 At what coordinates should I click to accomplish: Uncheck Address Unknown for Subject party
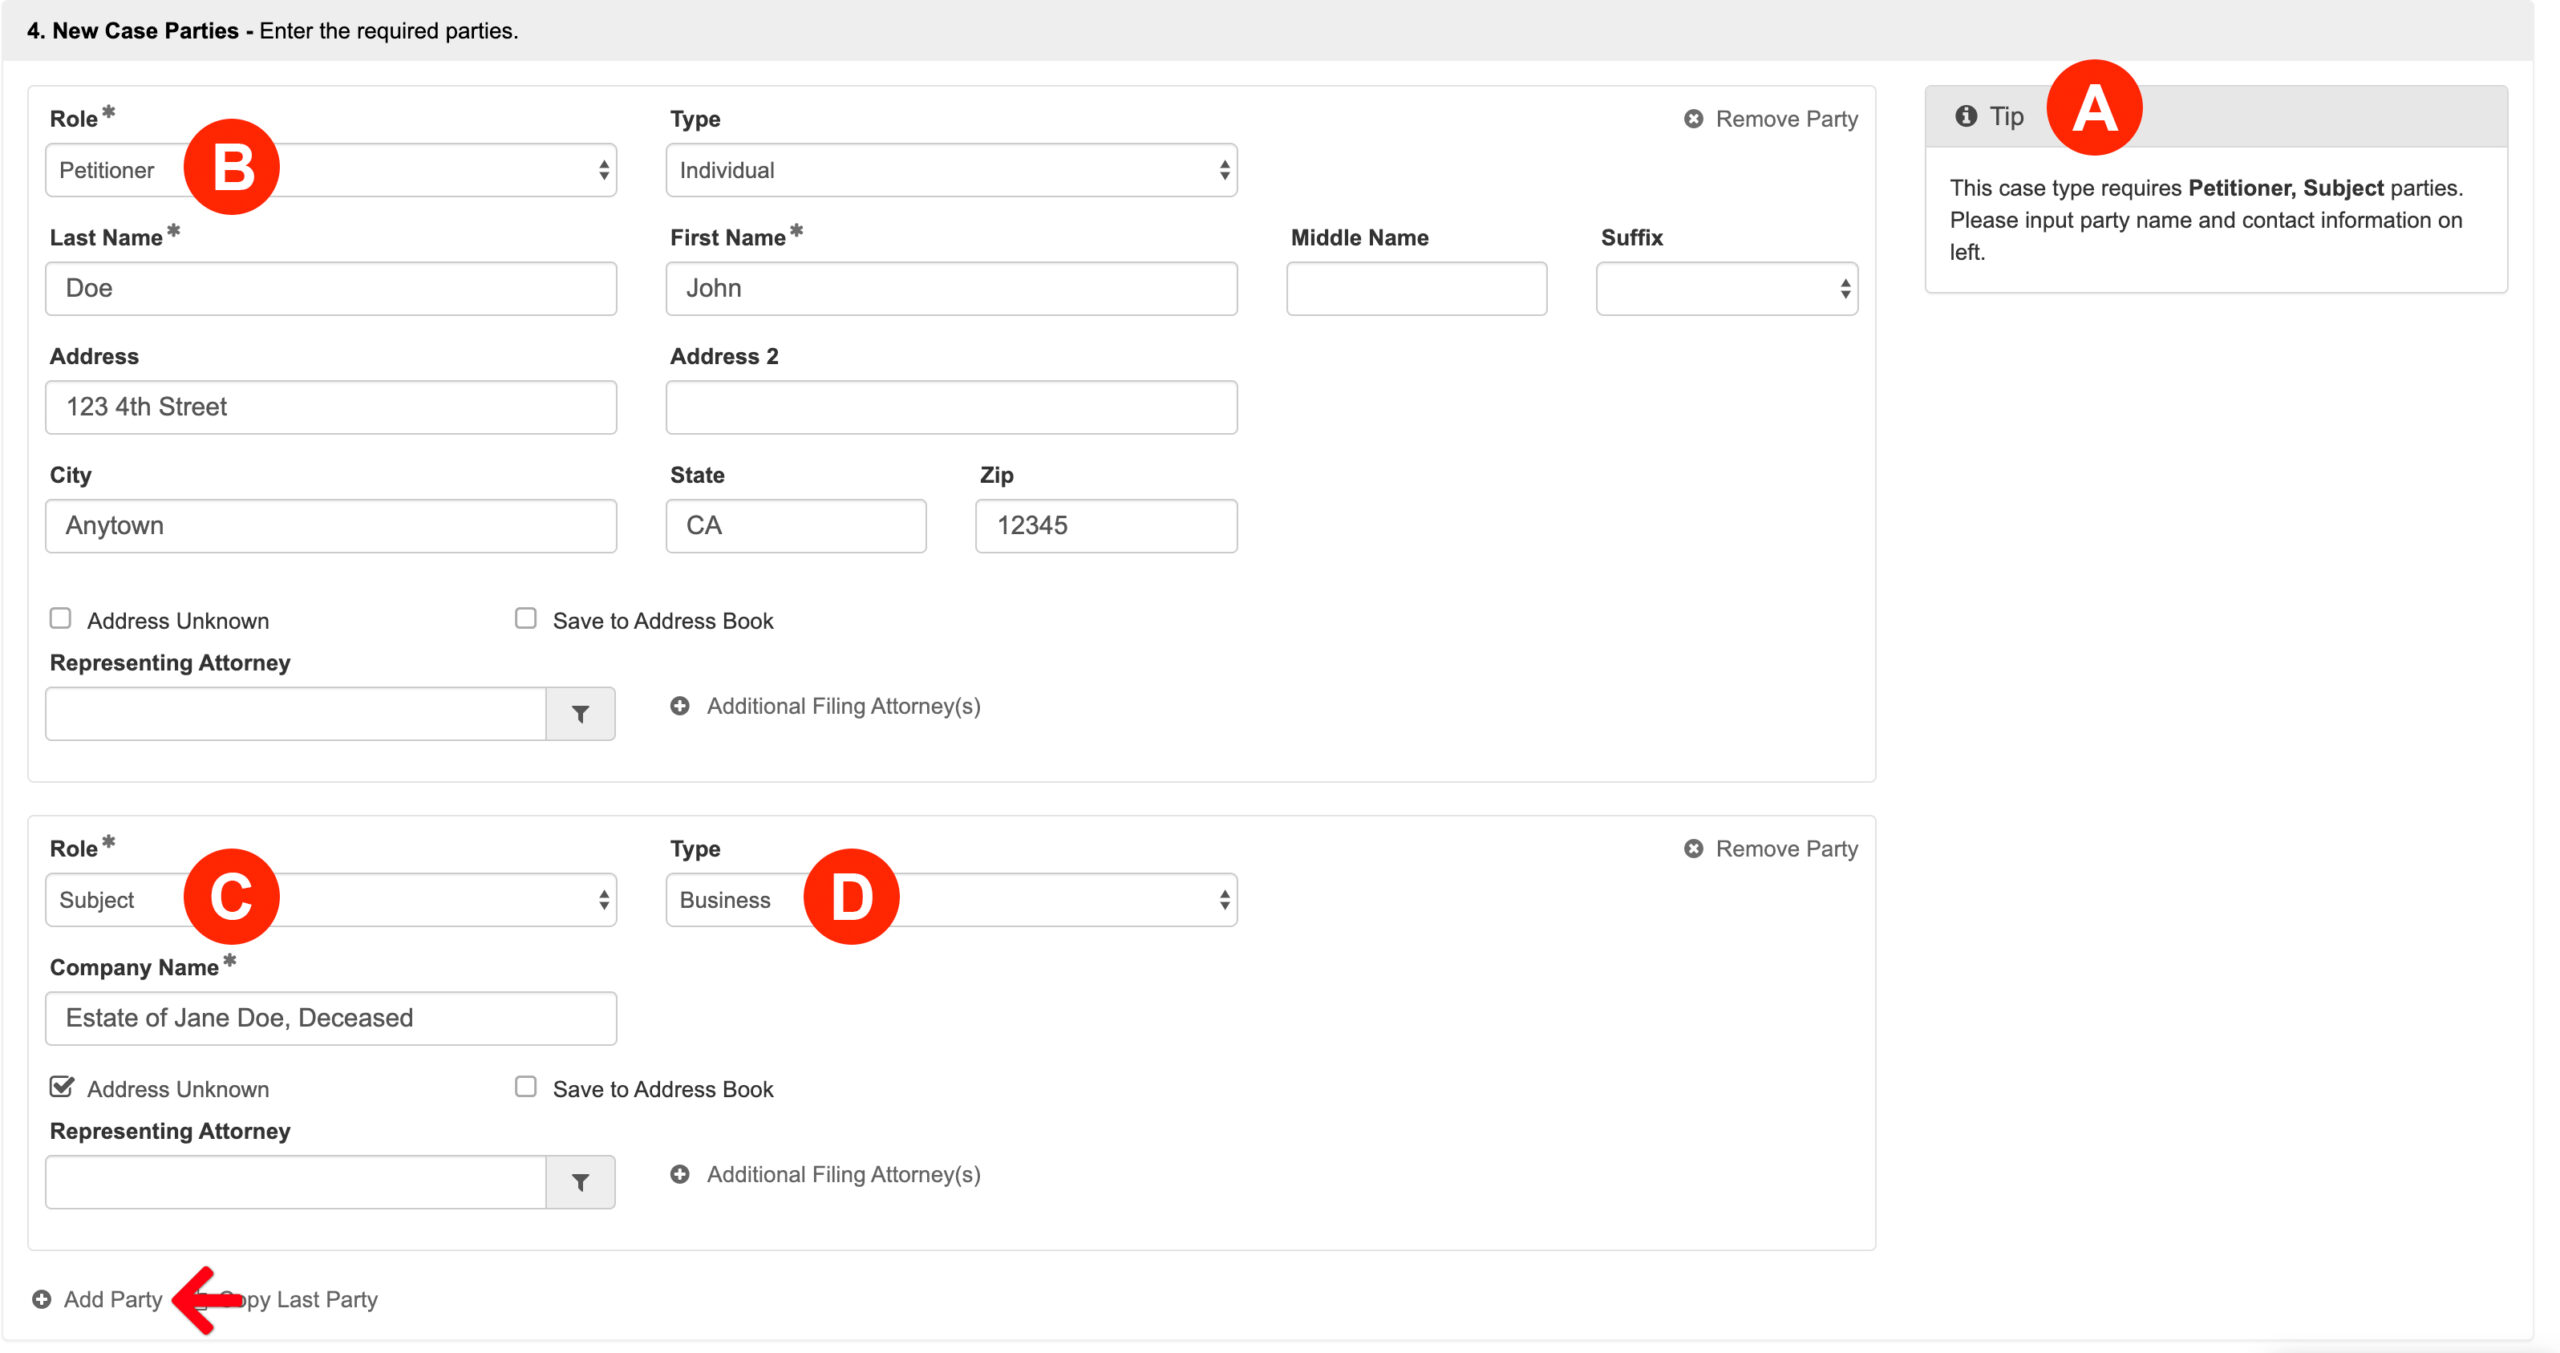point(62,1087)
